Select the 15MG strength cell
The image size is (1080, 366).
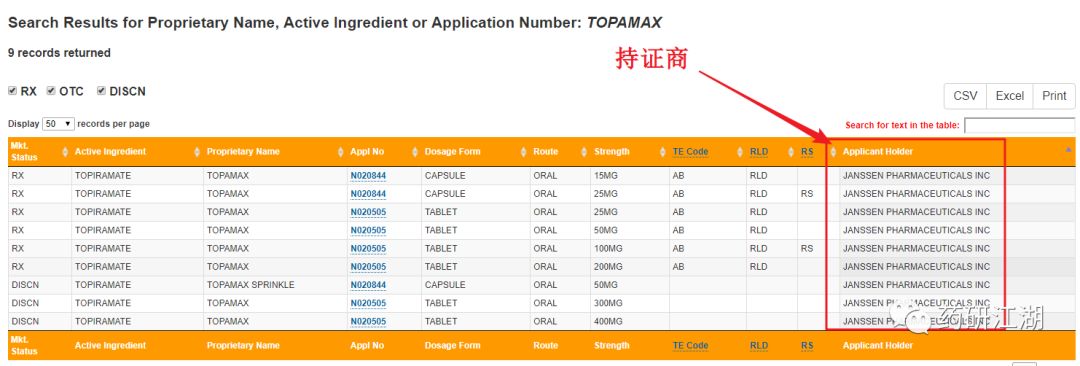(x=629, y=176)
